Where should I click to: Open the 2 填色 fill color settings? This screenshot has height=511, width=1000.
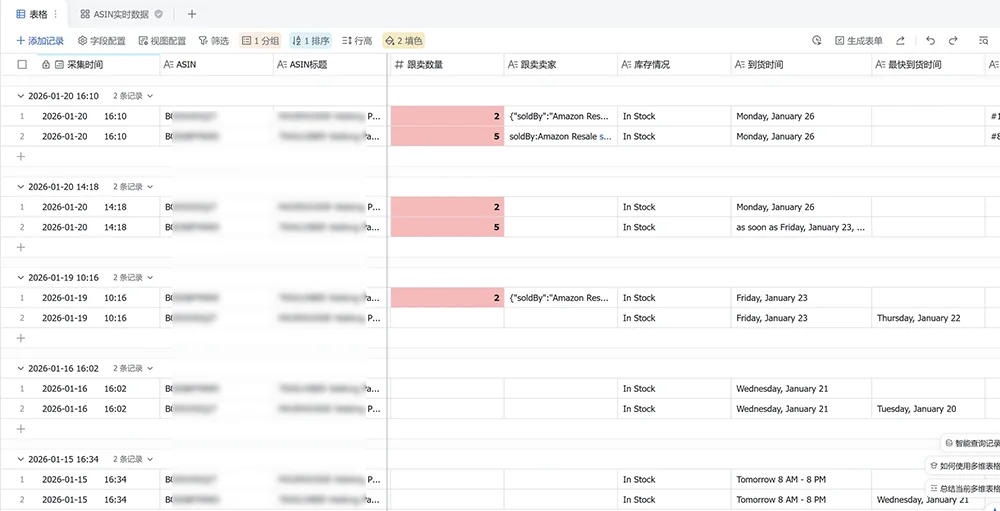[x=403, y=41]
